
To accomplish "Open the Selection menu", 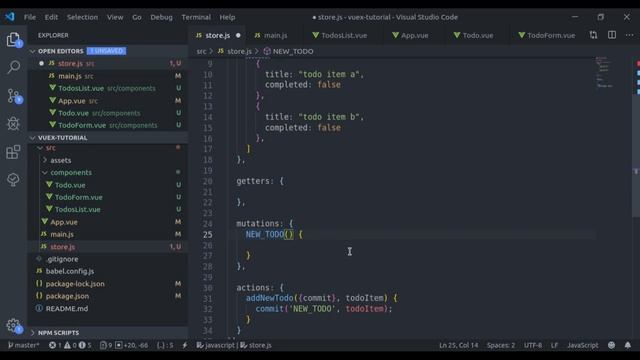I will click(82, 17).
